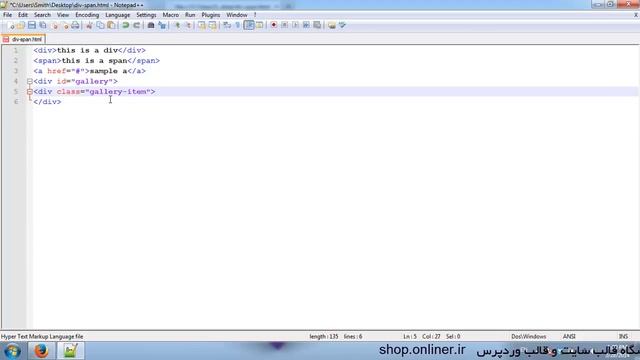Click the text "this is a div"

click(x=87, y=50)
